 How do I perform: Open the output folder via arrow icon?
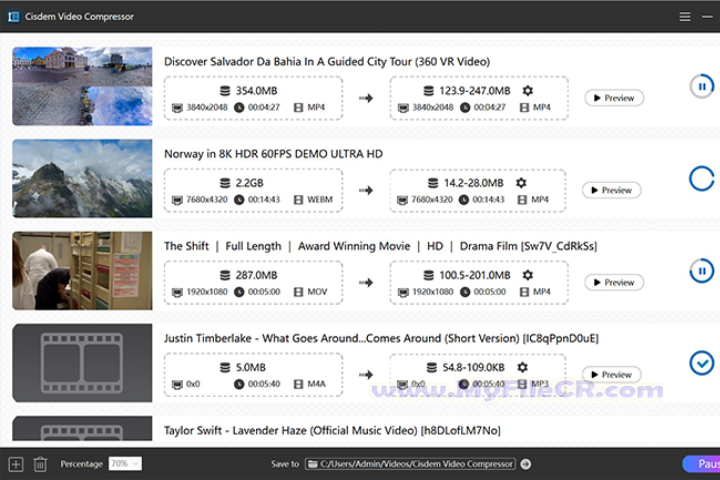526,464
